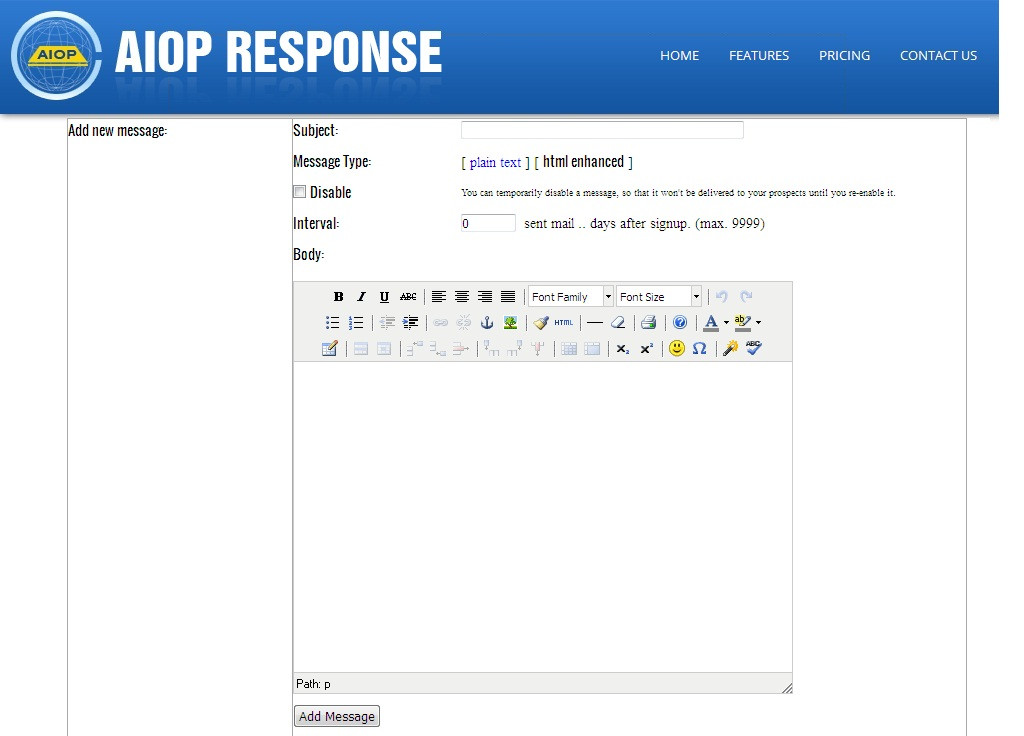This screenshot has width=1024, height=736.
Task: Toggle the ABC spellchecker icon
Action: pyautogui.click(x=754, y=348)
